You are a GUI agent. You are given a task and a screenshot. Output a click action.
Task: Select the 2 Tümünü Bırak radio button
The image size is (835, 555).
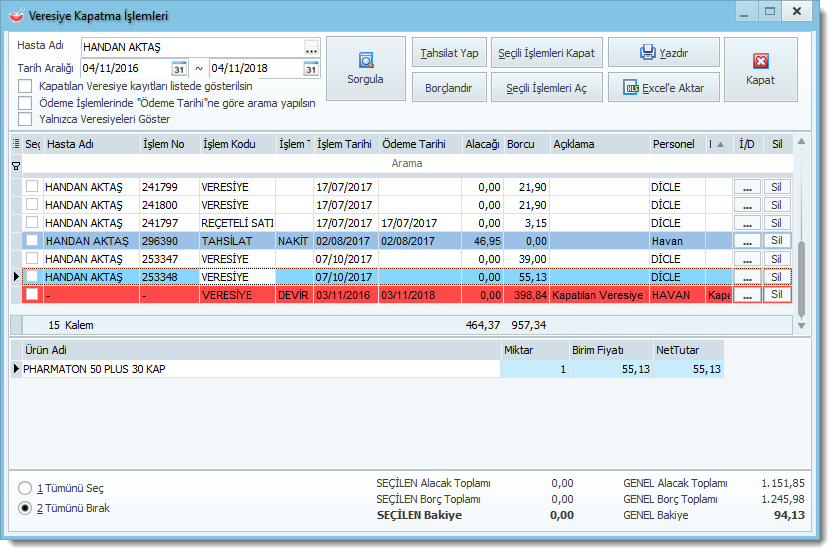click(x=25, y=508)
